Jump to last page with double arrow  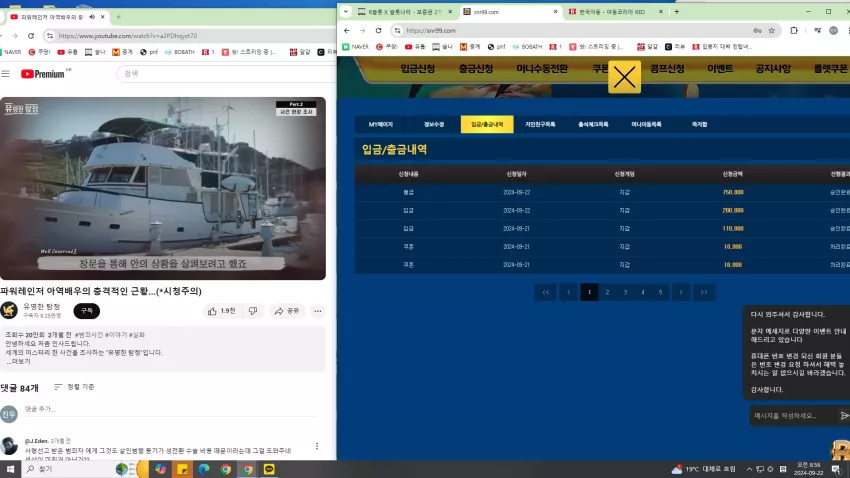point(704,292)
